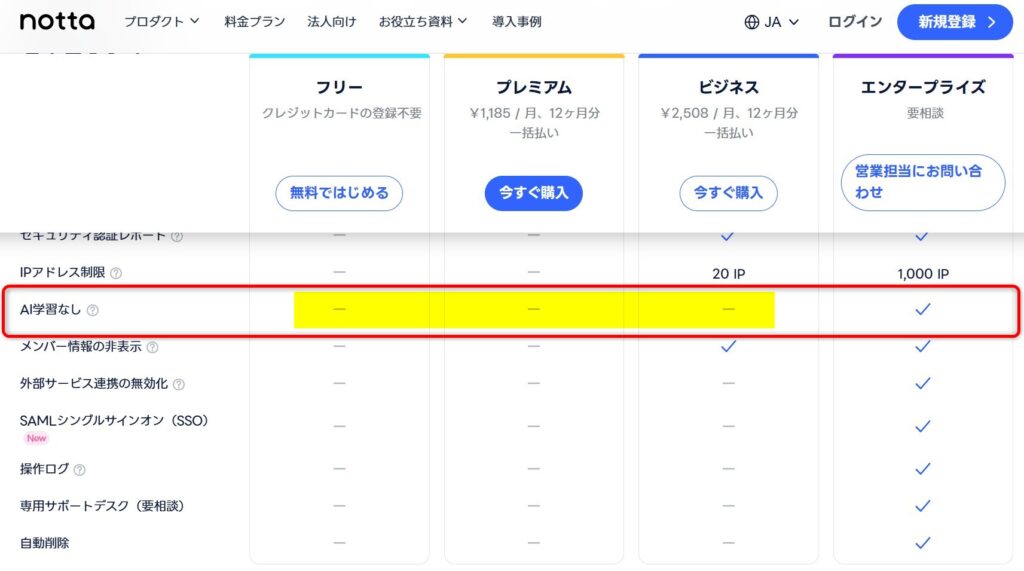1024x571 pixels.
Task: Click help icon next to IPアドレス制限
Action: click(x=116, y=273)
